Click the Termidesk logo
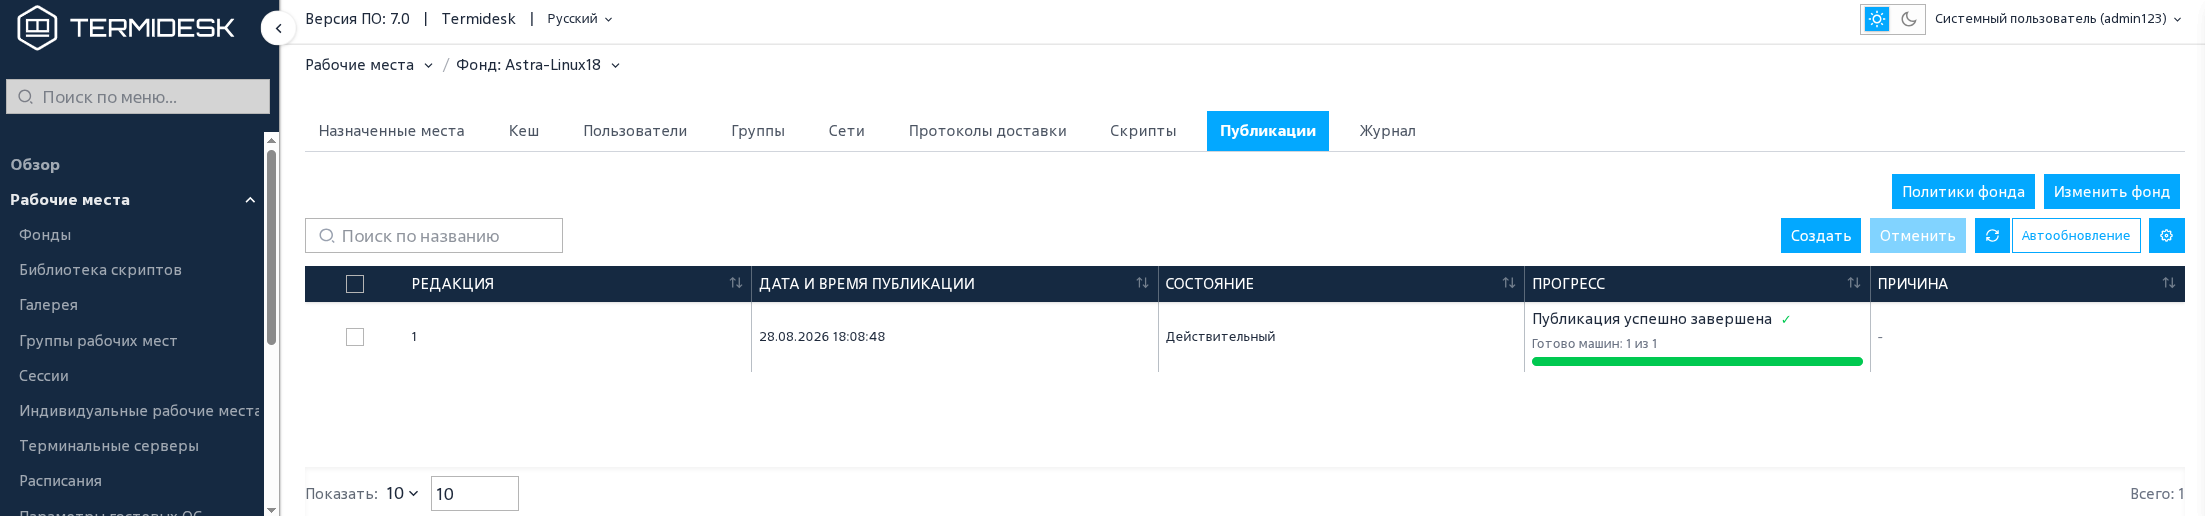This screenshot has width=2205, height=516. (x=126, y=27)
